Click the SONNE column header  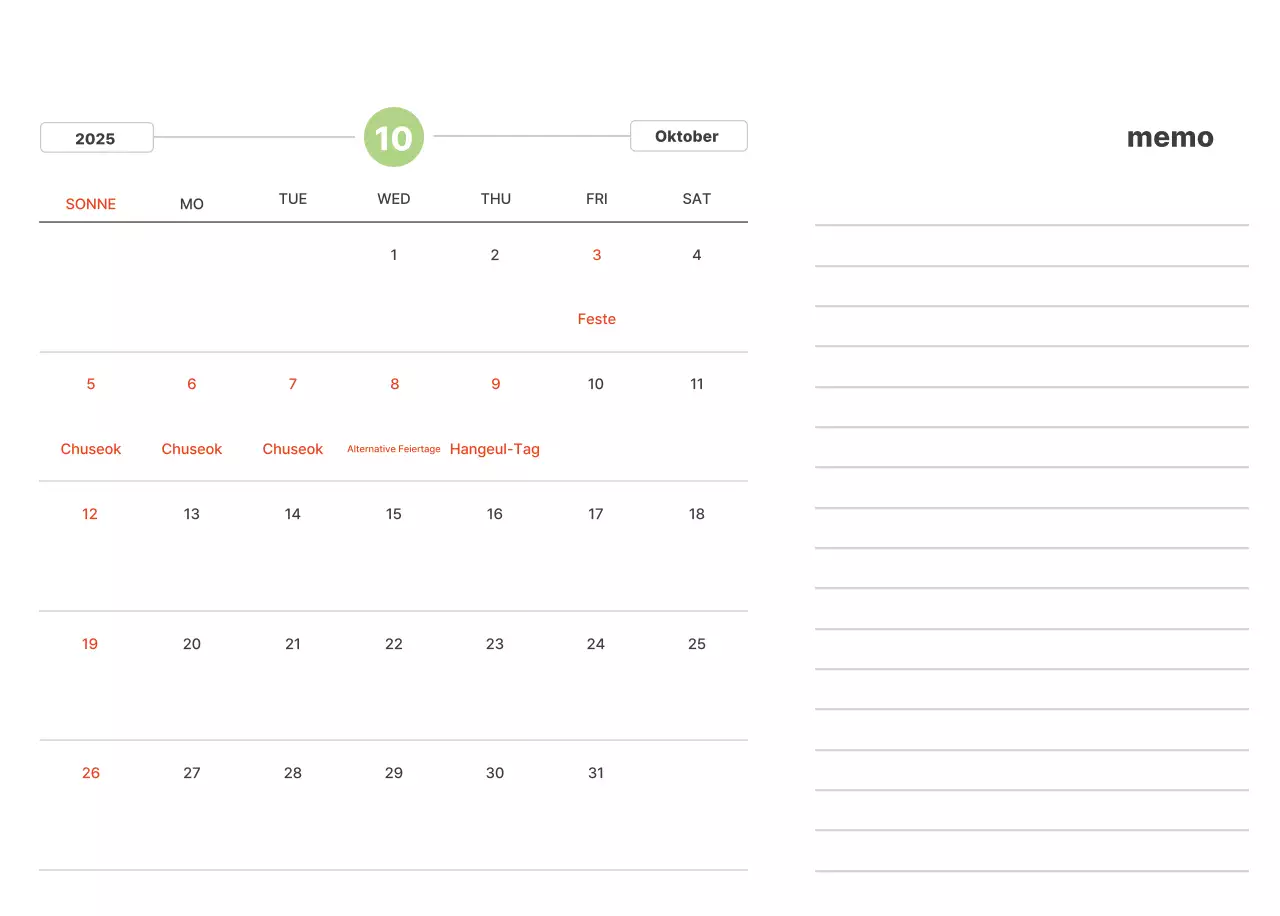[91, 204]
